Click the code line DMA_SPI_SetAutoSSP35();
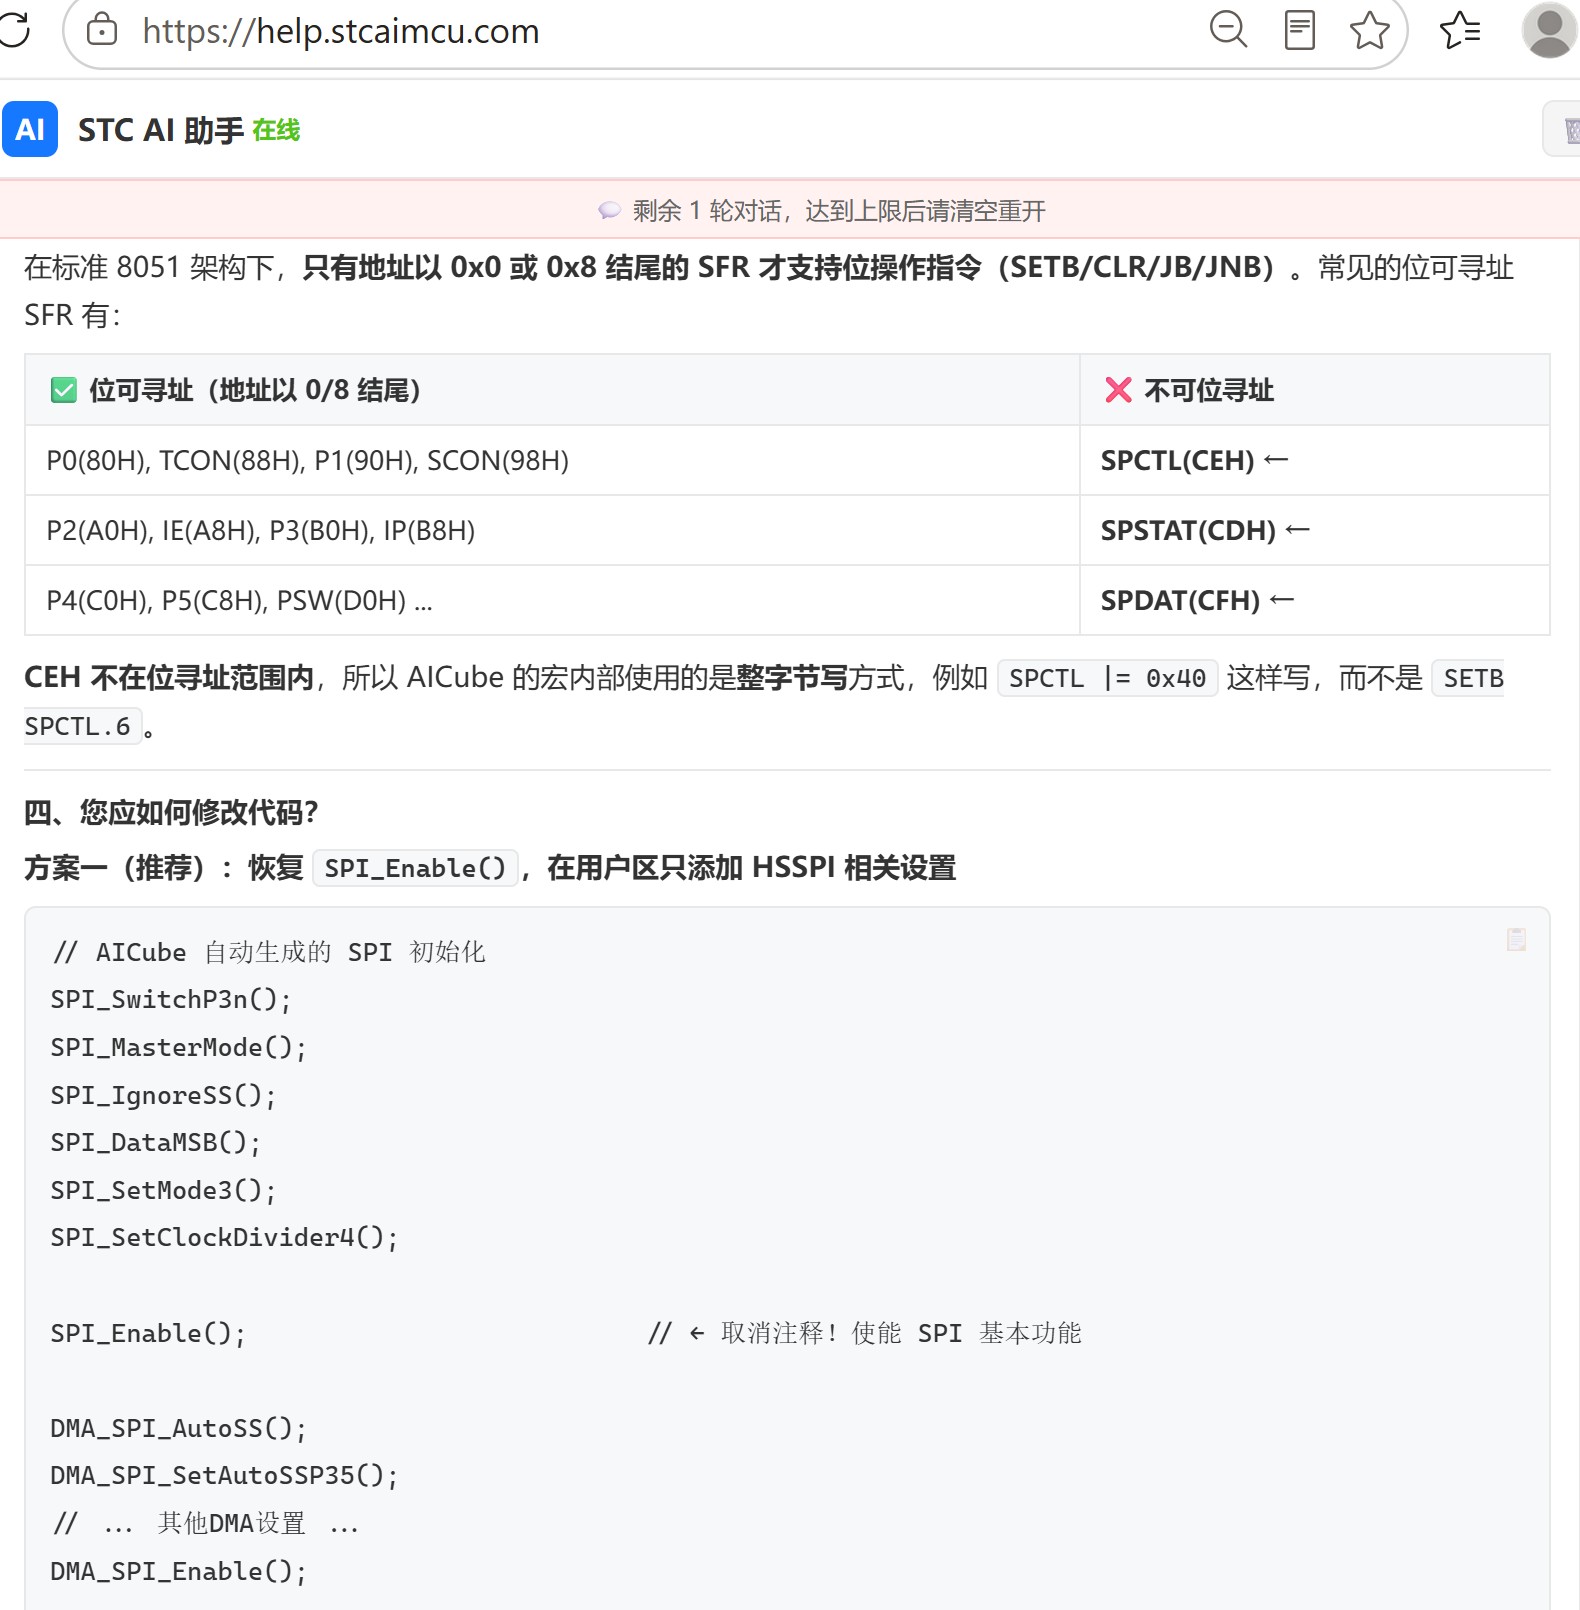Screen dimensions: 1580x1610 224,1475
